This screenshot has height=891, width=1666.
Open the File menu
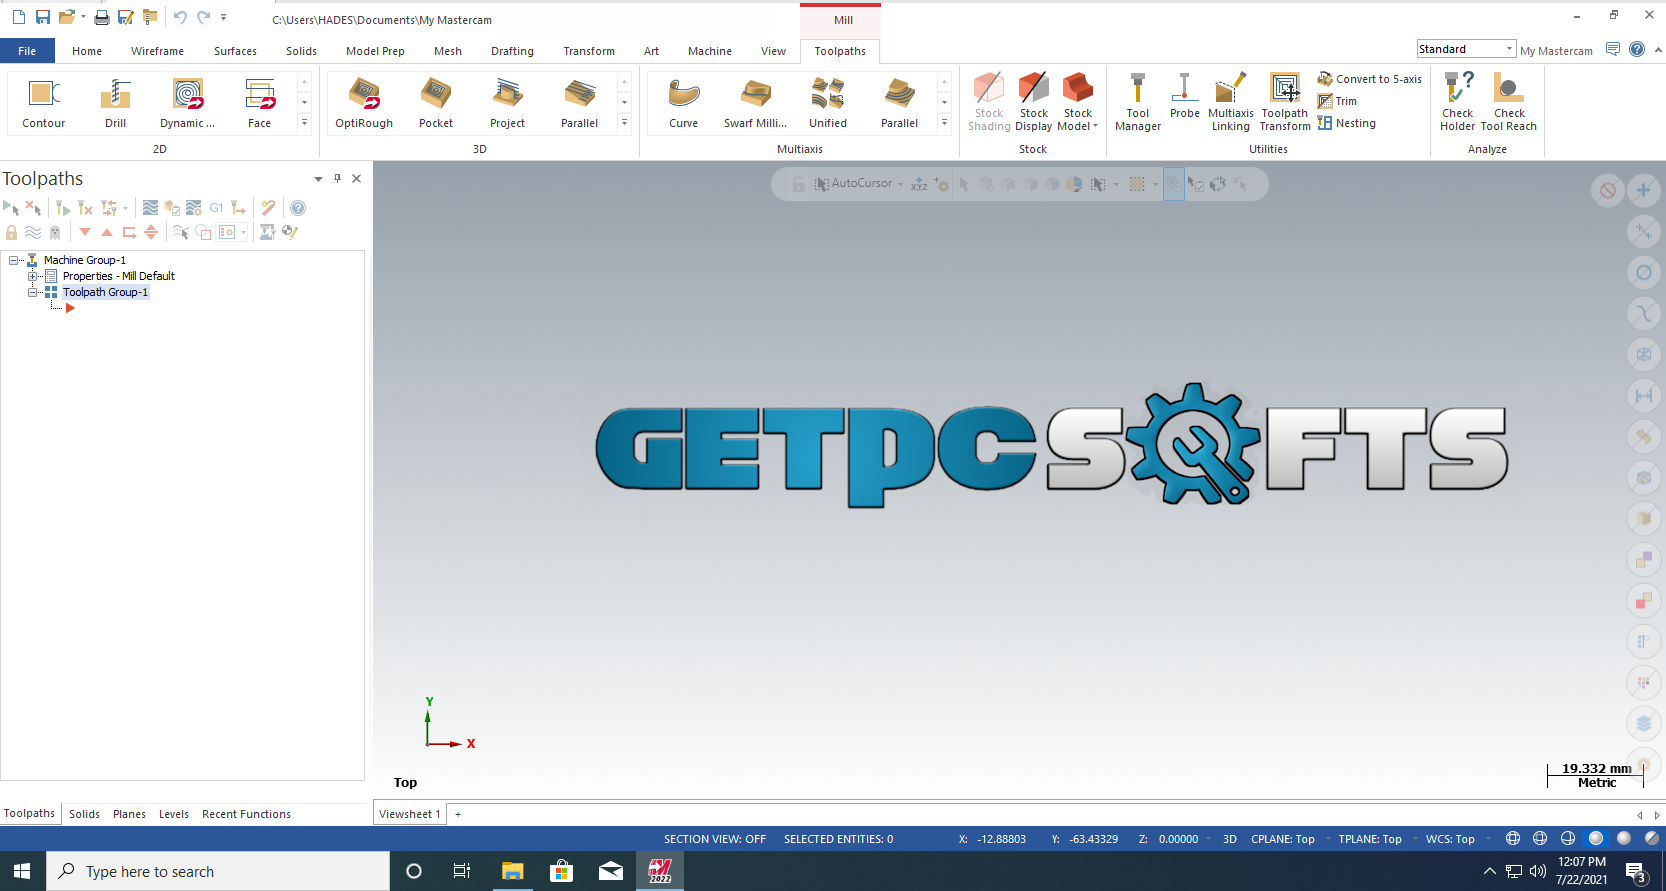pos(27,51)
